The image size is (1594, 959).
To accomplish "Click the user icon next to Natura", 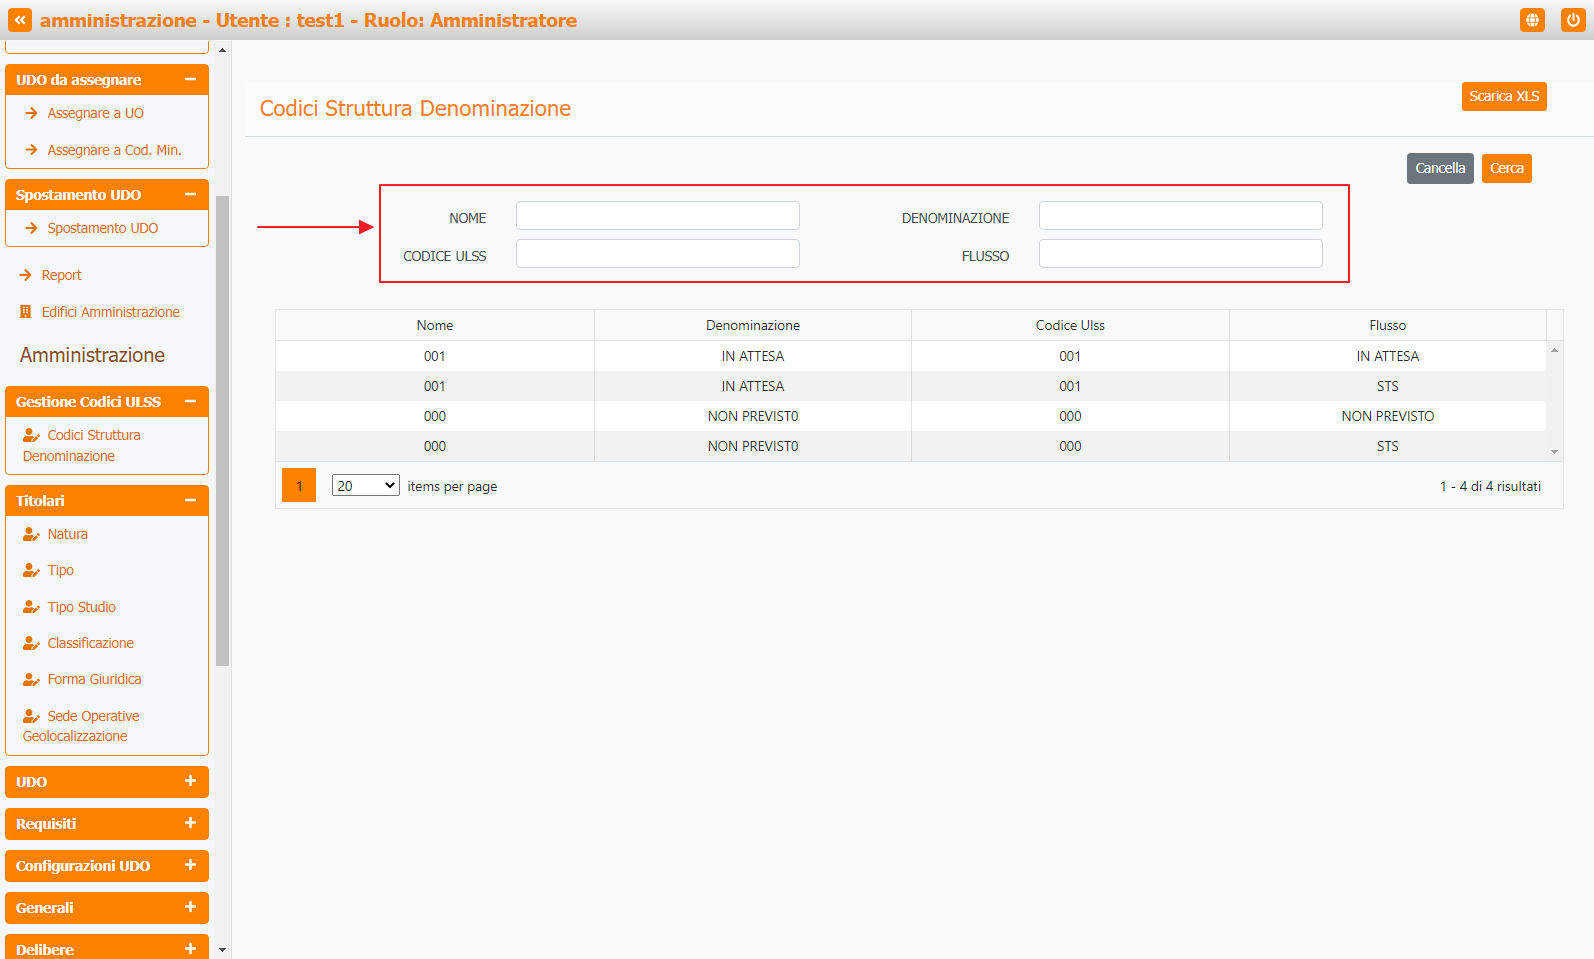I will point(31,534).
